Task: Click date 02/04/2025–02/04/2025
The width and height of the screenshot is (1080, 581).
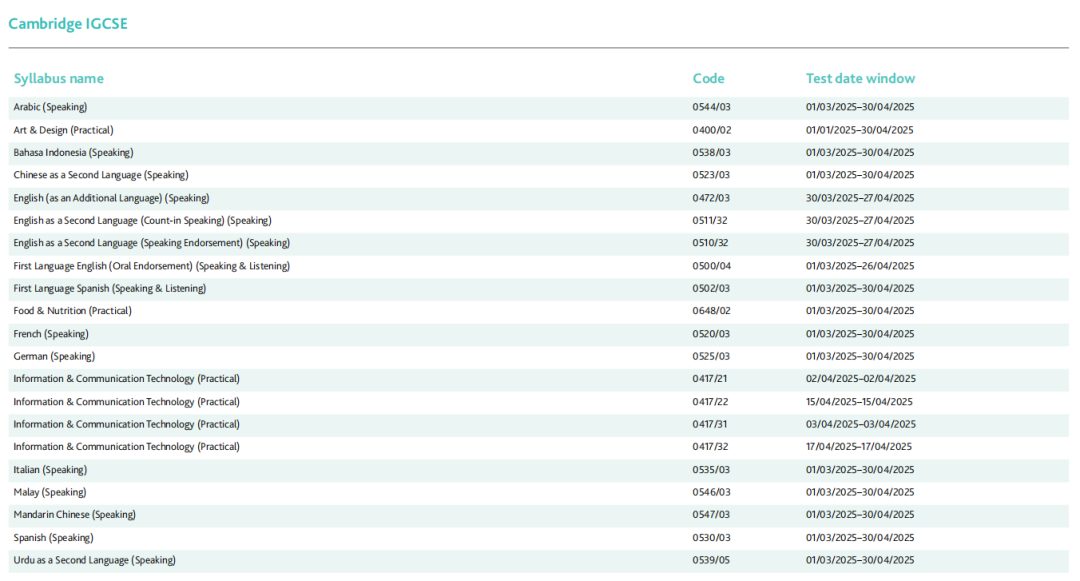Action: (x=861, y=379)
